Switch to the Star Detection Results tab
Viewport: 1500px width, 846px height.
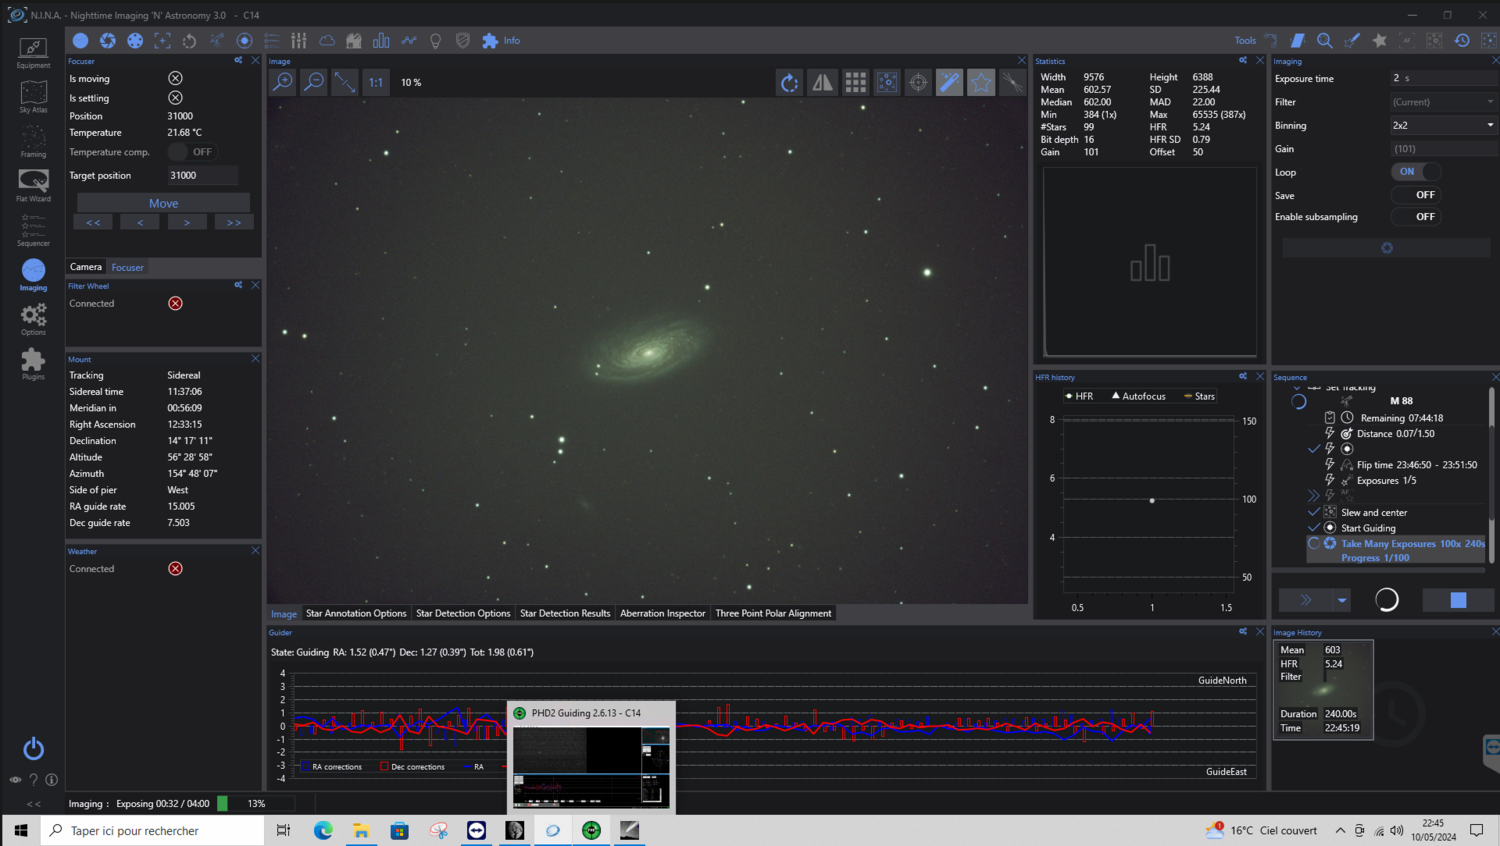tap(565, 613)
